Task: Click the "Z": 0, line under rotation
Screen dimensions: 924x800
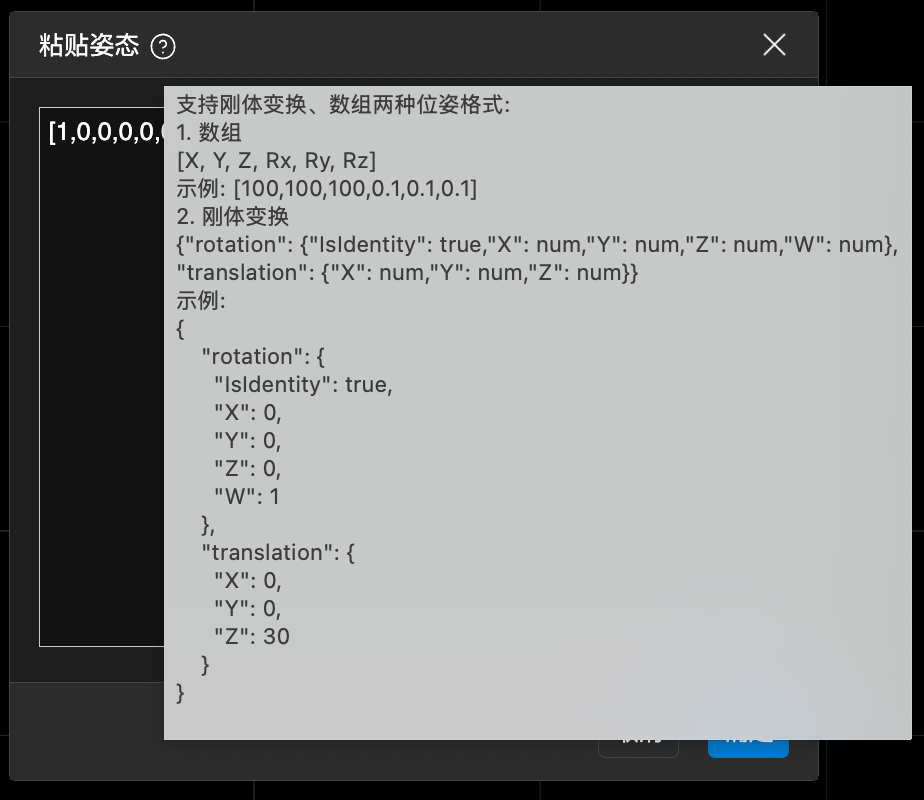Action: pyautogui.click(x=247, y=468)
